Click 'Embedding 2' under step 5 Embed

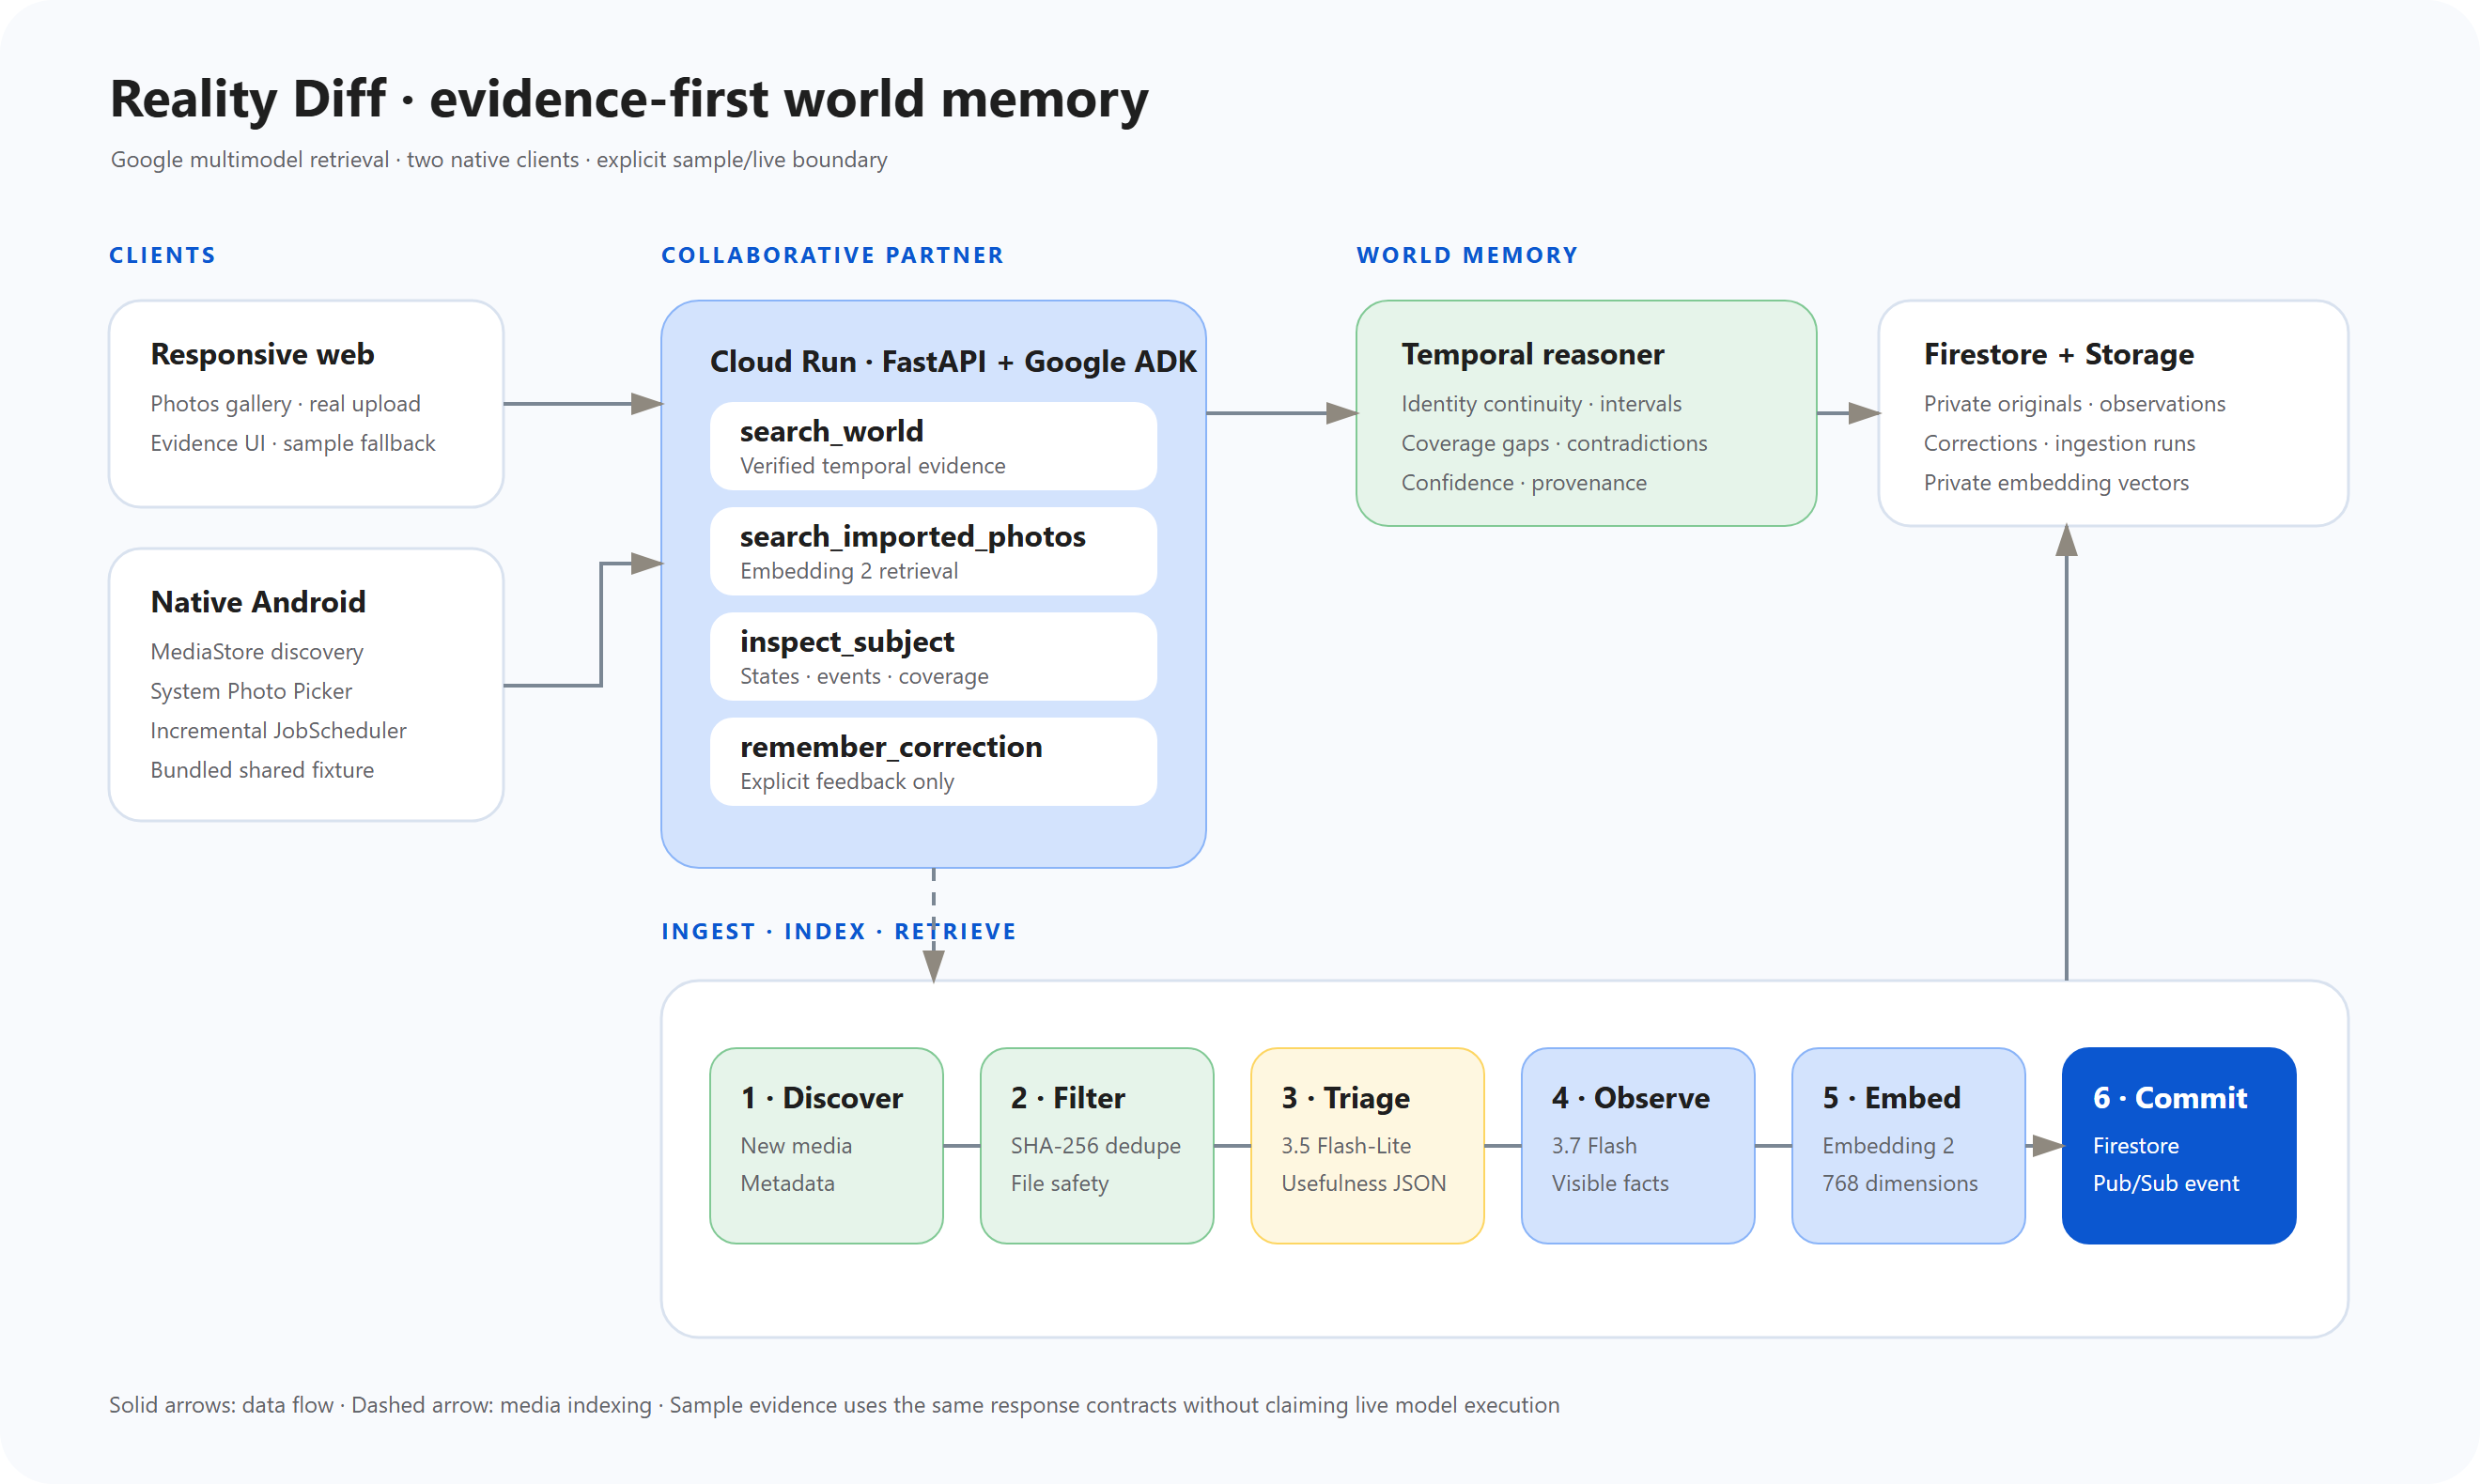click(1888, 1146)
